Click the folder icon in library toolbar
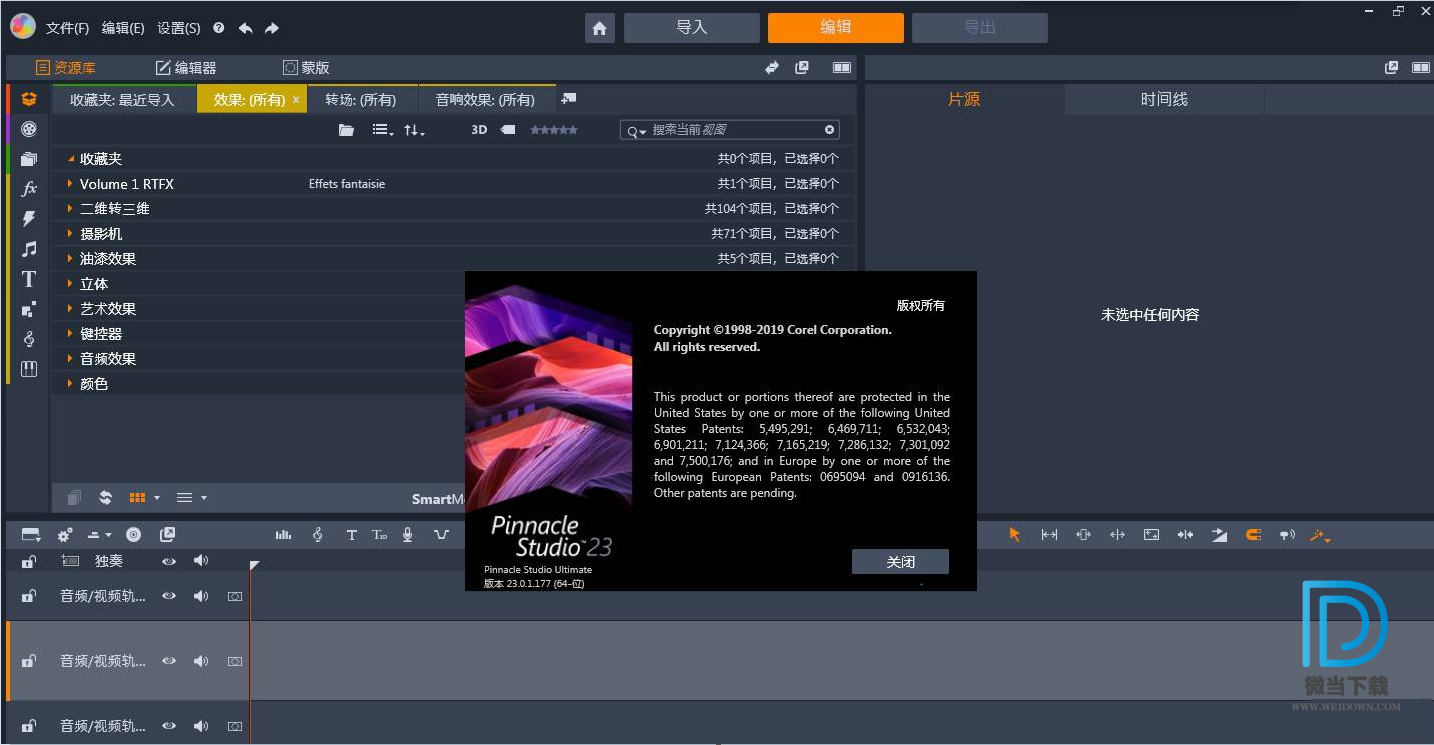The image size is (1434, 745). coord(346,130)
